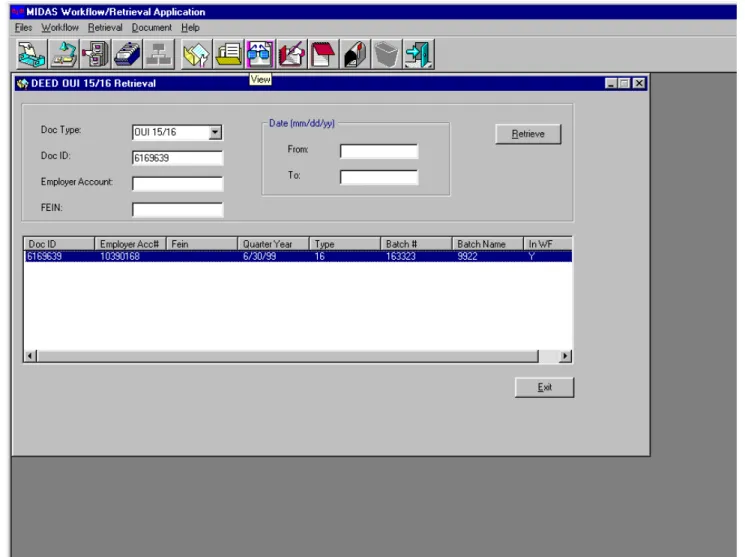Click the filing cabinet toolbar icon
The height and width of the screenshot is (557, 745).
pos(95,54)
